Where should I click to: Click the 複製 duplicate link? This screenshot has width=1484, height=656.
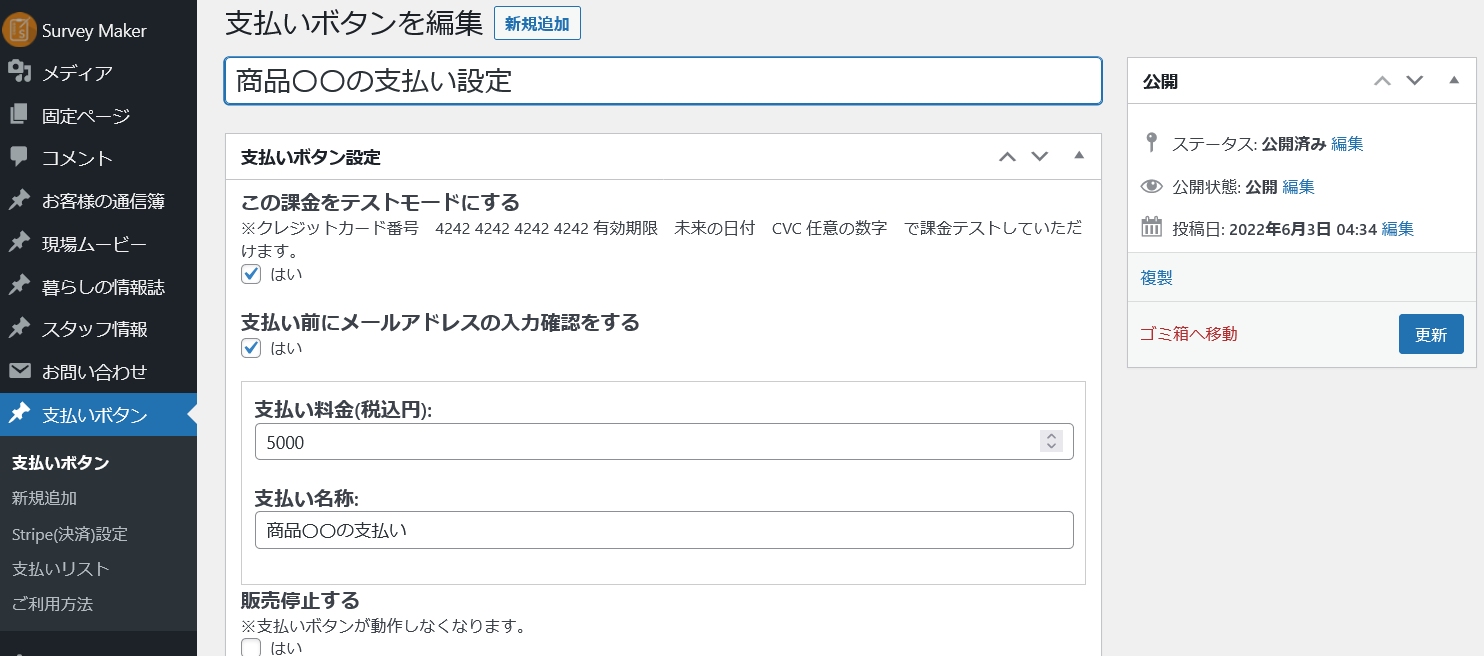click(x=1156, y=277)
